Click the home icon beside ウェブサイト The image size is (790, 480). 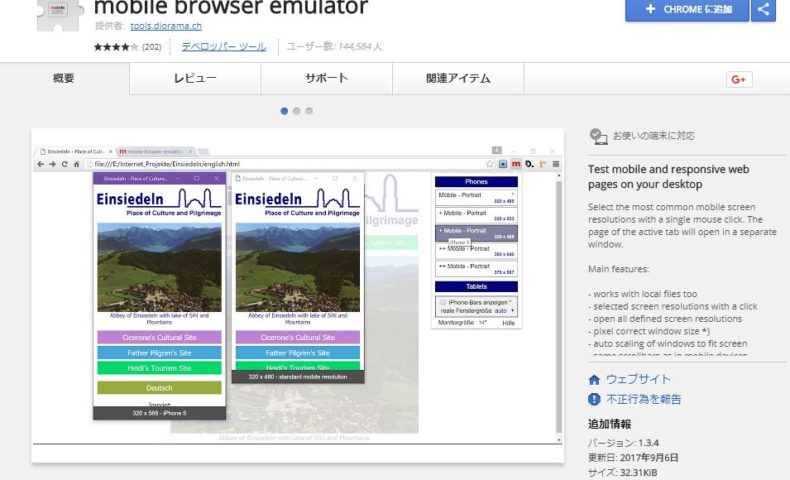[594, 379]
